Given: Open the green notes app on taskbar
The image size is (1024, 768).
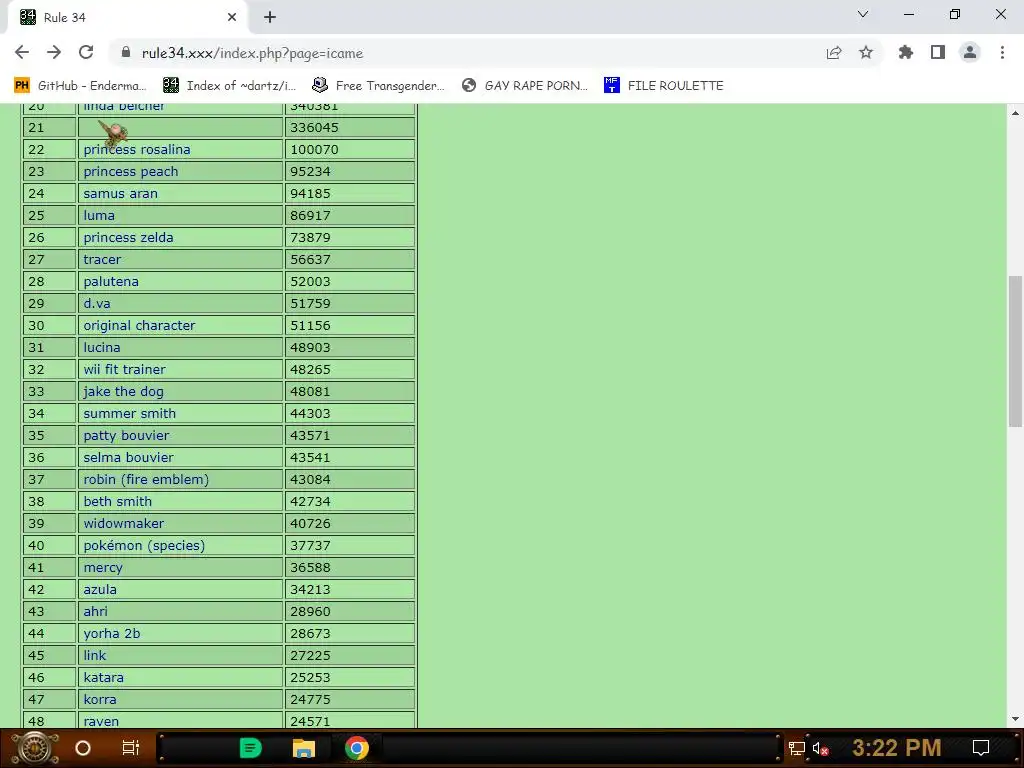Looking at the screenshot, I should click(x=251, y=748).
